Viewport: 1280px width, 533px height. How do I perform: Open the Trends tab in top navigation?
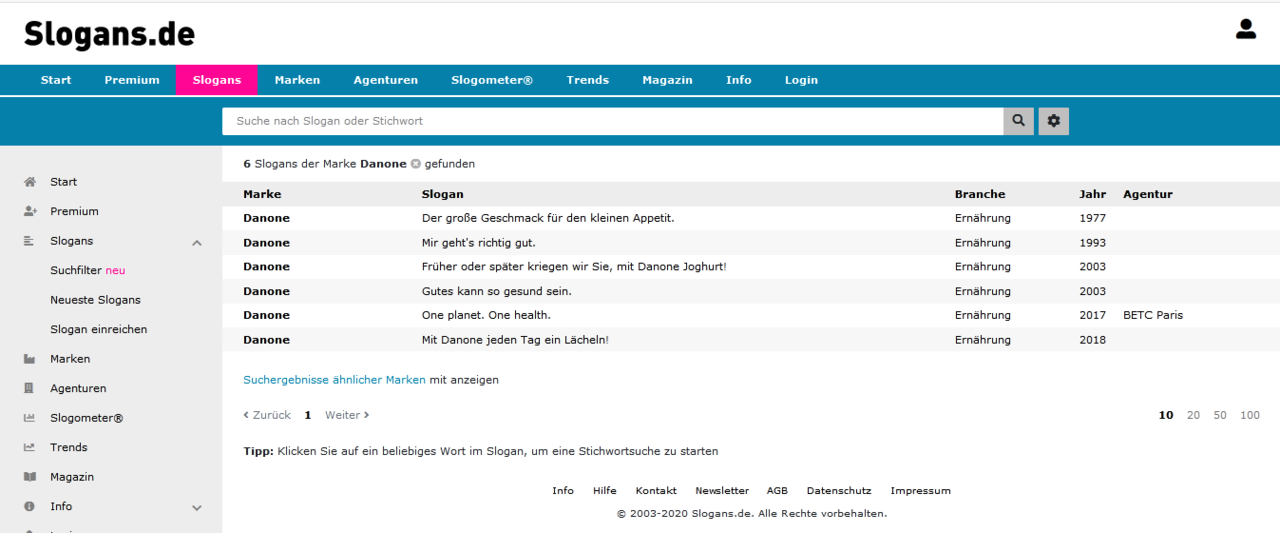(x=587, y=80)
